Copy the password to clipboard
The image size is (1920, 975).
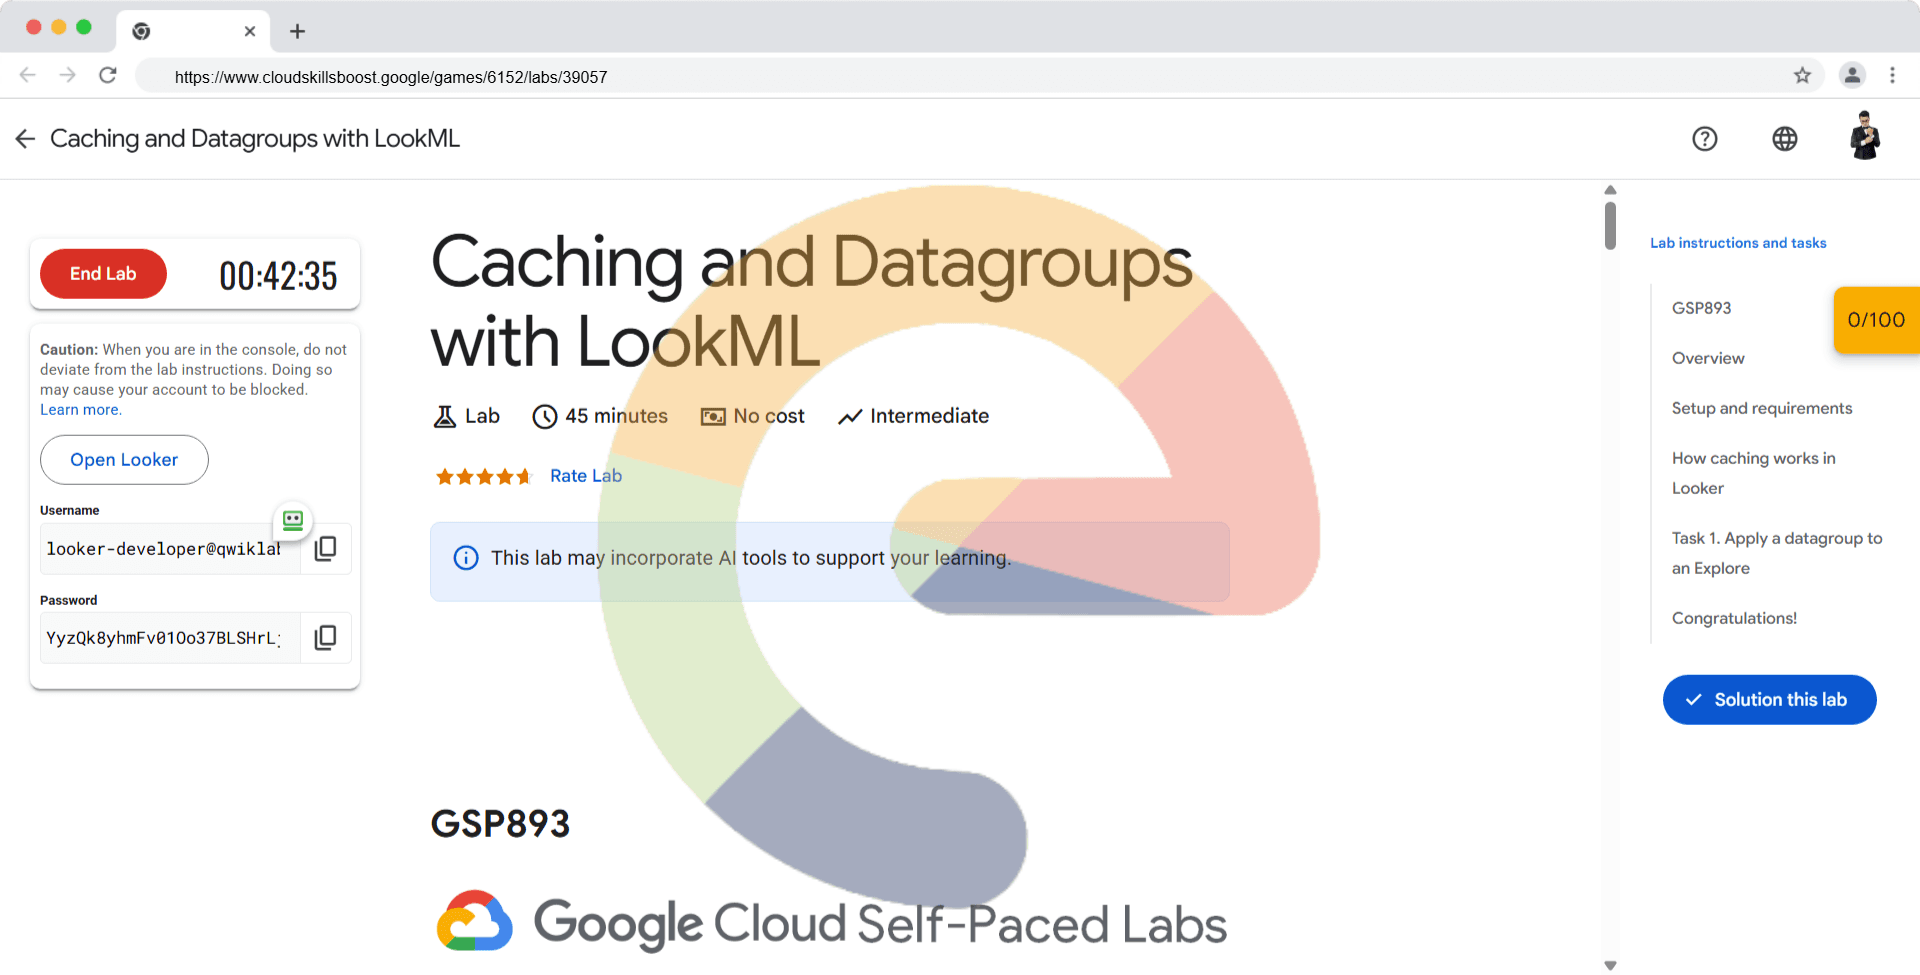tap(325, 638)
